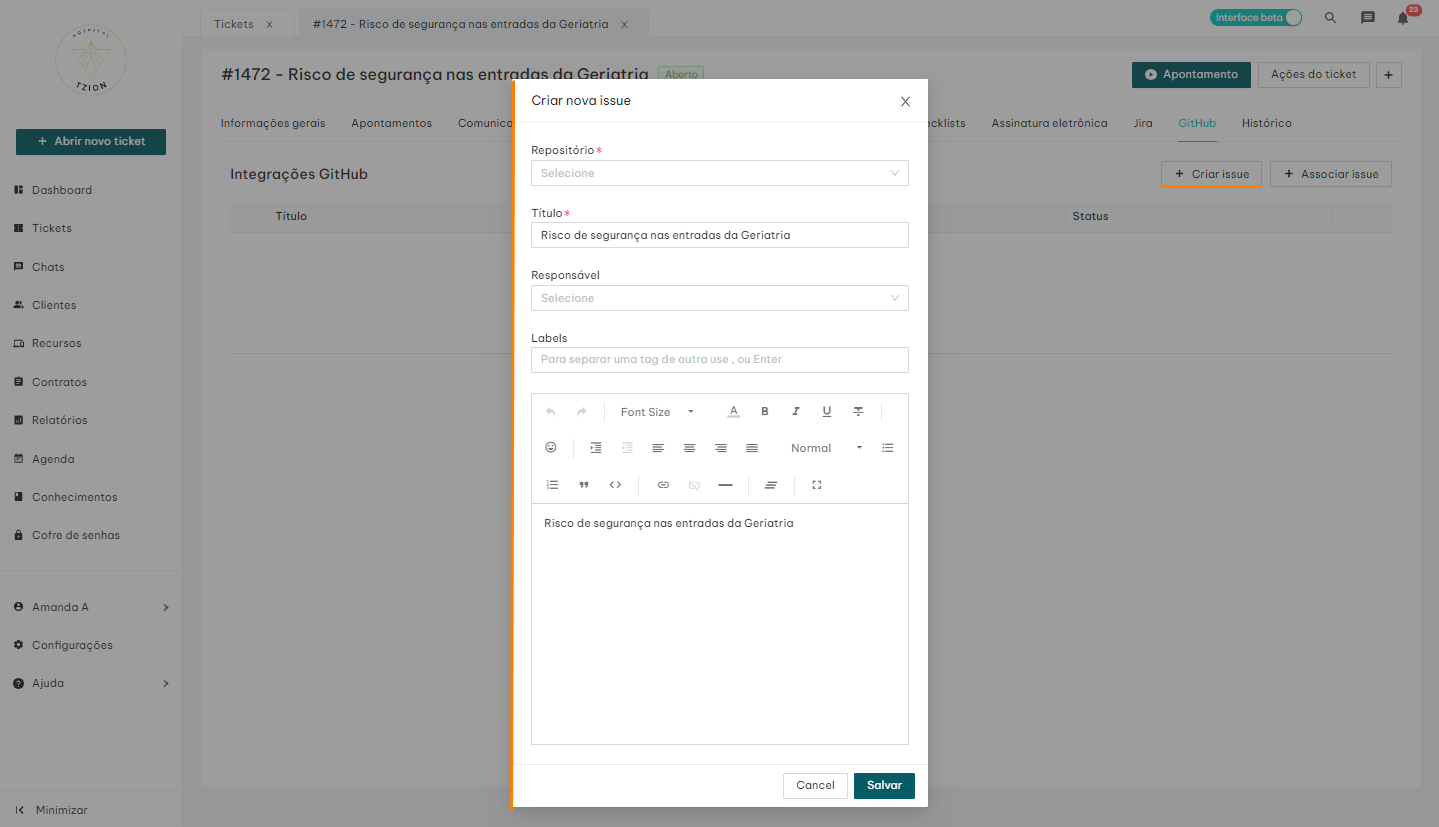This screenshot has height=827, width=1439.
Task: Choose the text color tool
Action: tap(733, 412)
